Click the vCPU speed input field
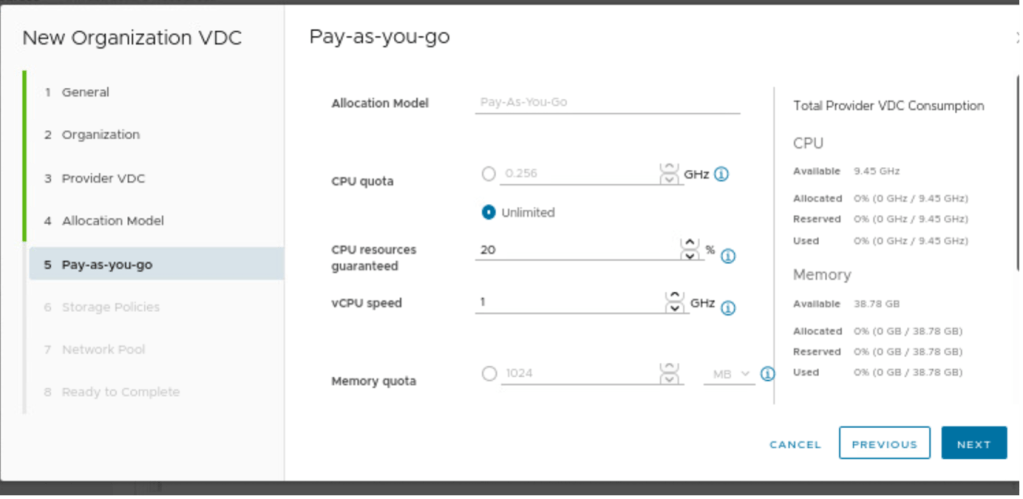The width and height of the screenshot is (1023, 499). coord(565,302)
